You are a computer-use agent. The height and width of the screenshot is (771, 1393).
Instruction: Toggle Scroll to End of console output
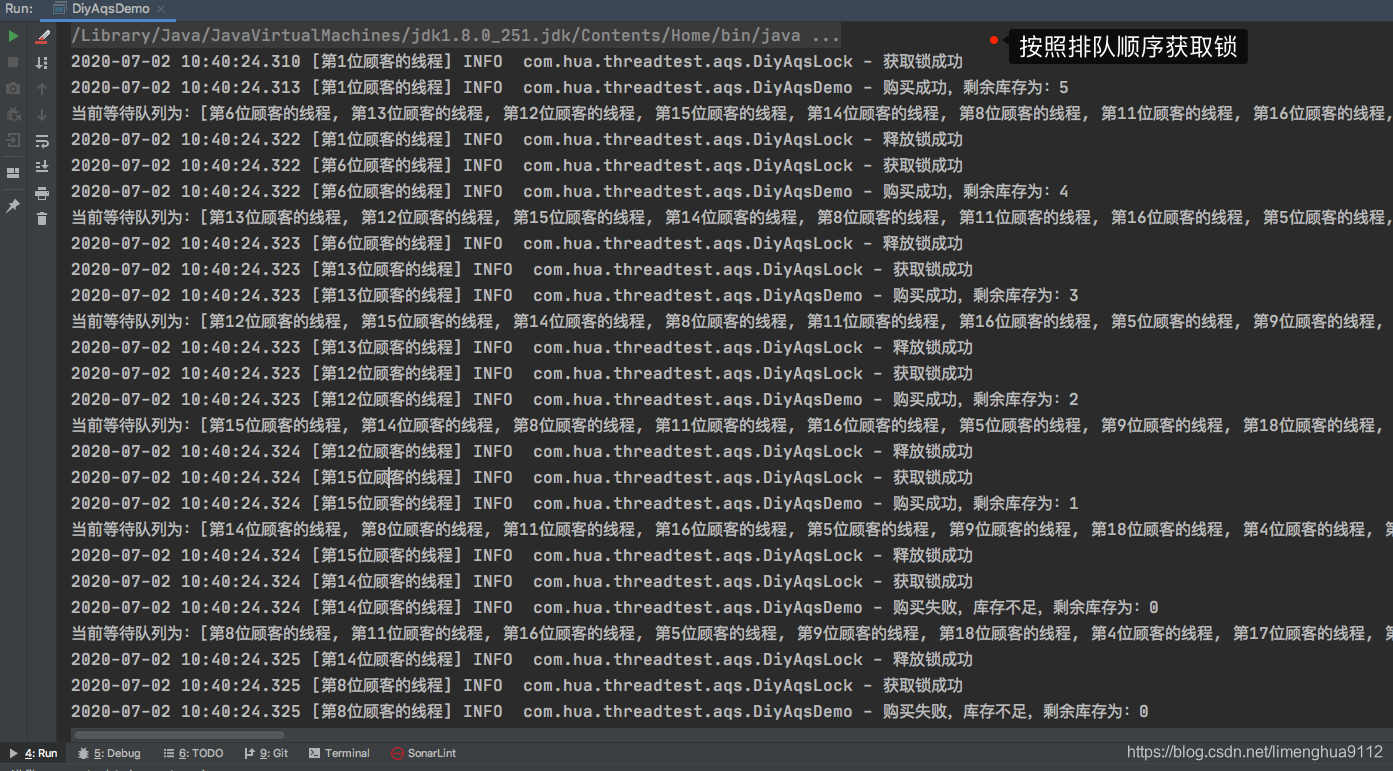tap(42, 166)
